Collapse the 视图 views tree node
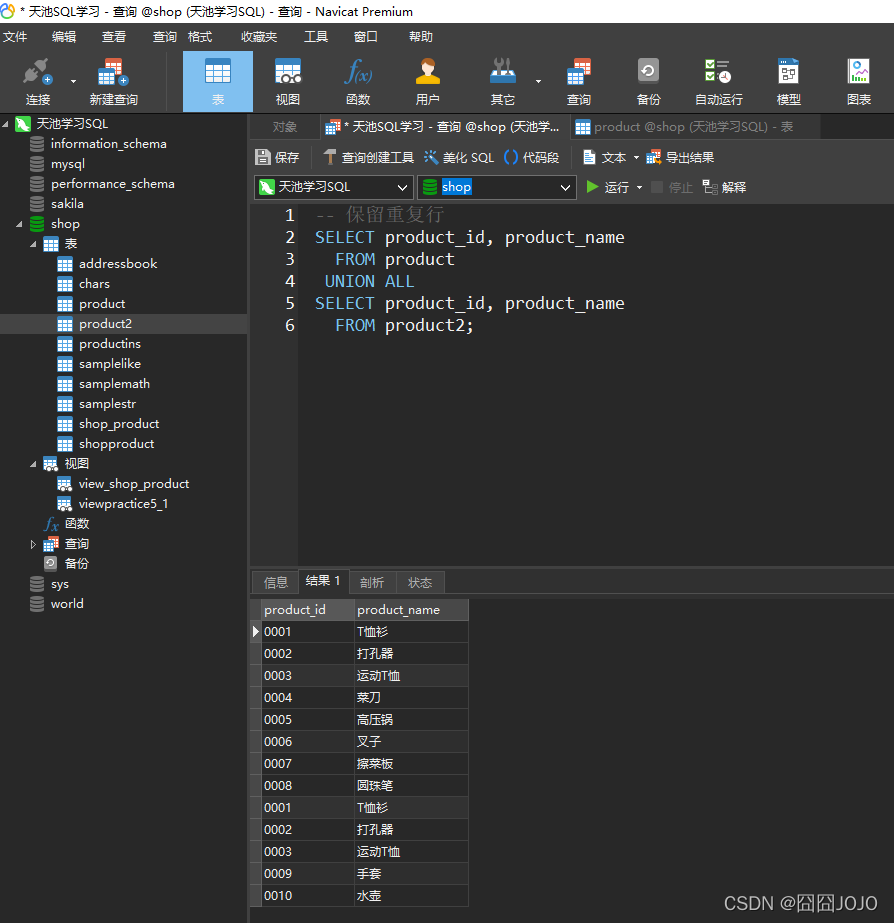Screen dimensions: 894x923 [33, 464]
